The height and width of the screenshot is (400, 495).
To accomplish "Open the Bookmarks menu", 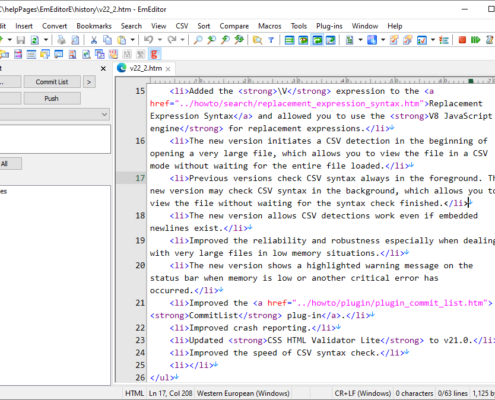I will pos(94,26).
